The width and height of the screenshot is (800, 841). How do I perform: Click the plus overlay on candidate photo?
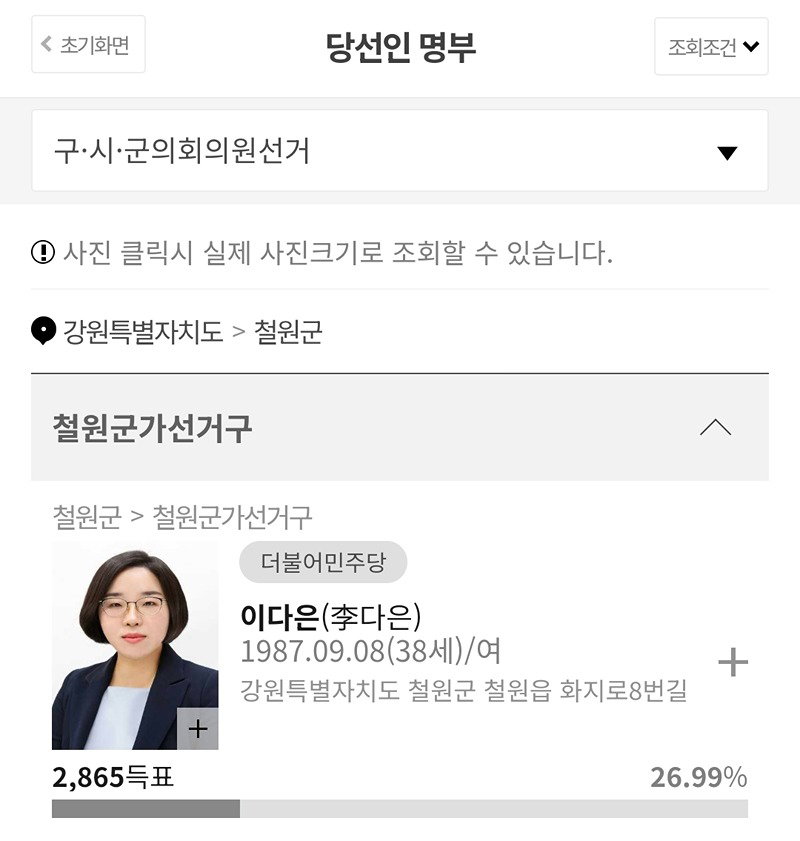pyautogui.click(x=198, y=728)
